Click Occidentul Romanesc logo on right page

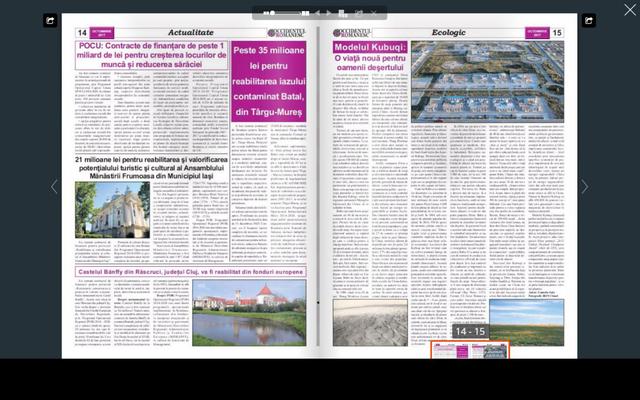[352, 33]
